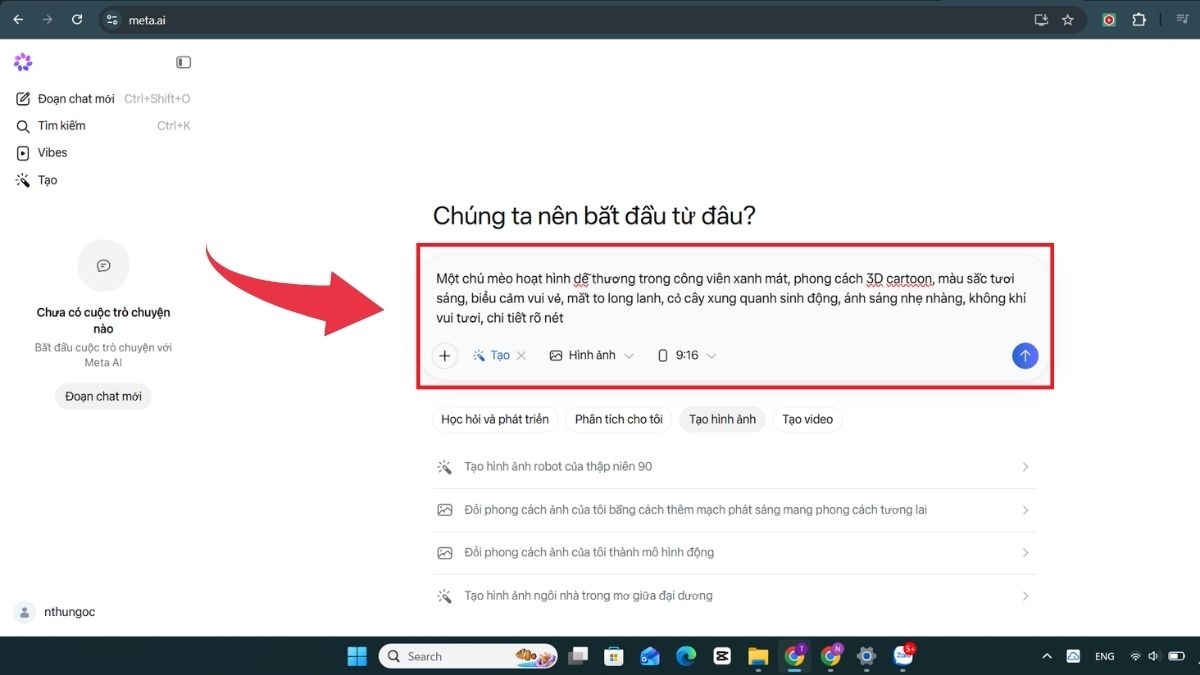Click the Vibes play icon in sidebar
The height and width of the screenshot is (675, 1200).
22,152
